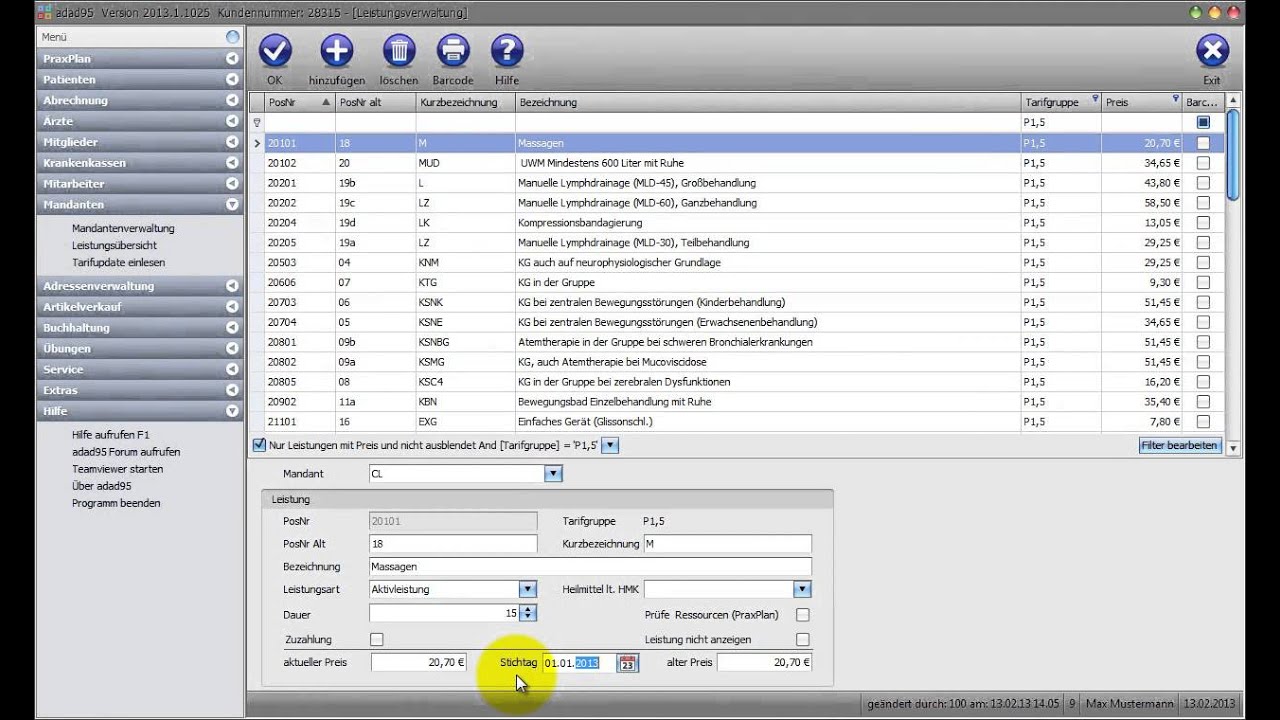Open the Heilmittel lt. HMK dropdown
The image size is (1280, 720).
[x=801, y=590]
